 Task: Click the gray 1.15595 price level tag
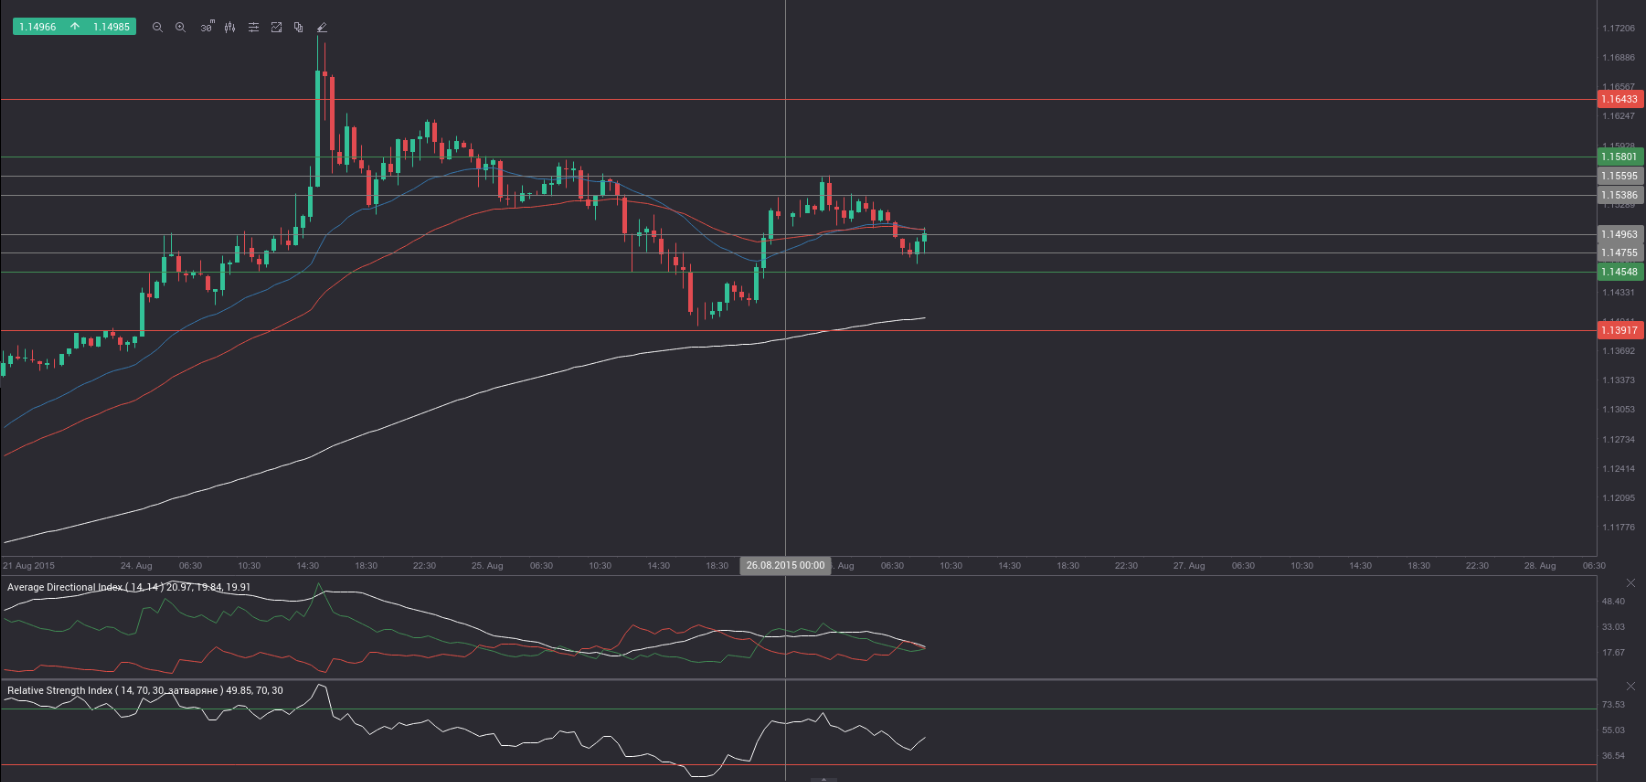(1619, 176)
